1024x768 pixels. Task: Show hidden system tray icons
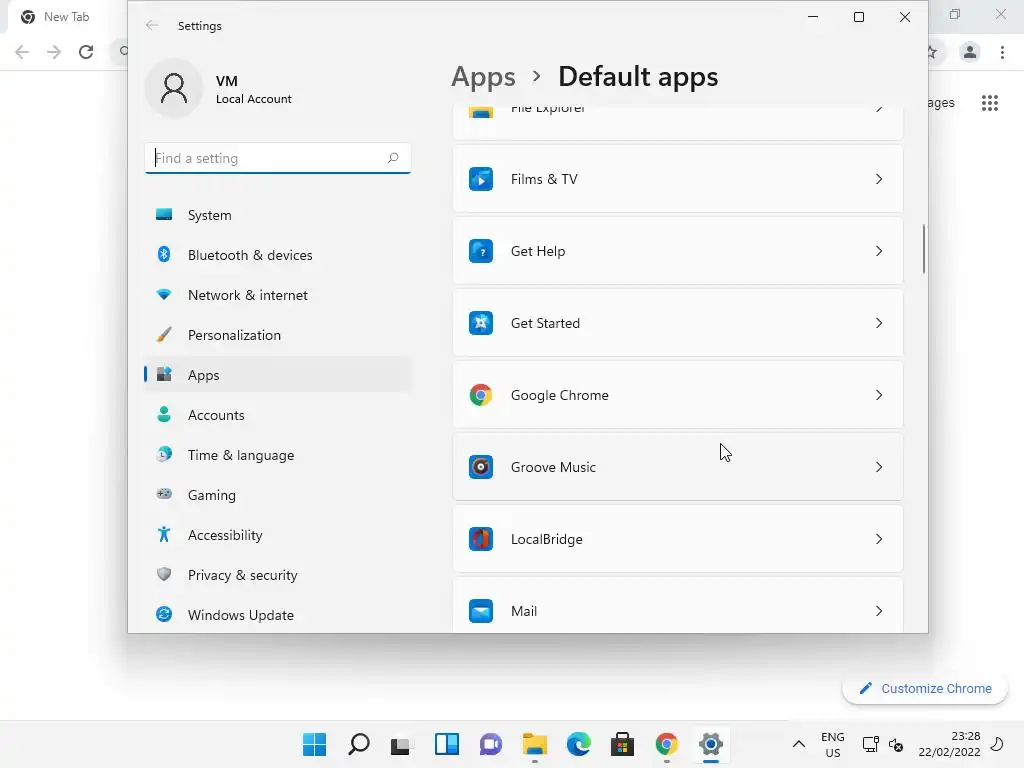(799, 744)
